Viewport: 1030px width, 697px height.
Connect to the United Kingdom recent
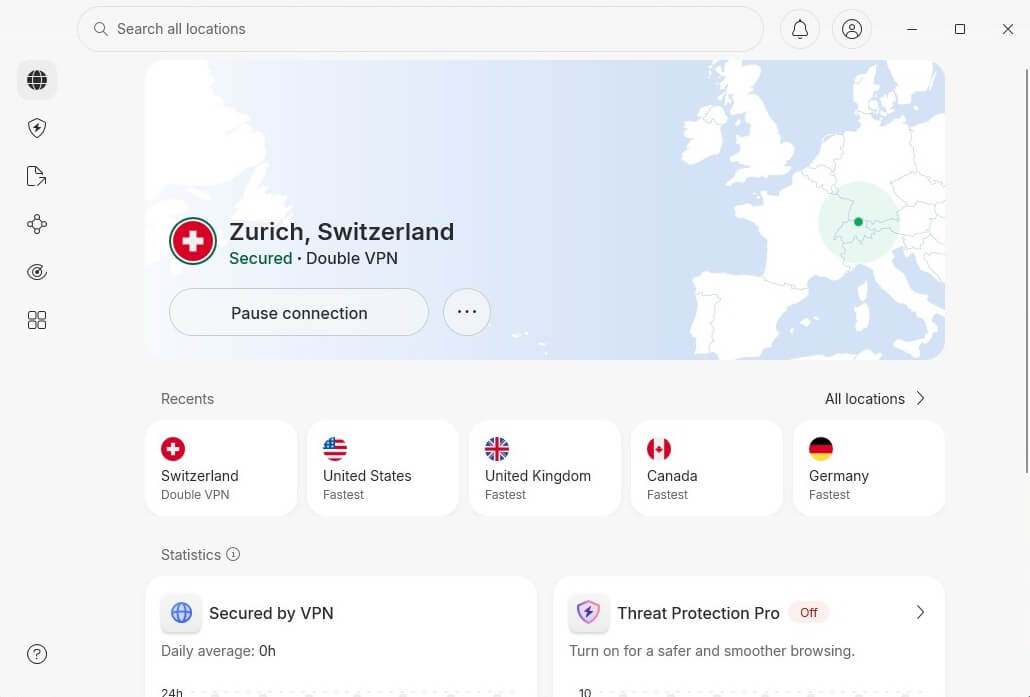pos(545,468)
